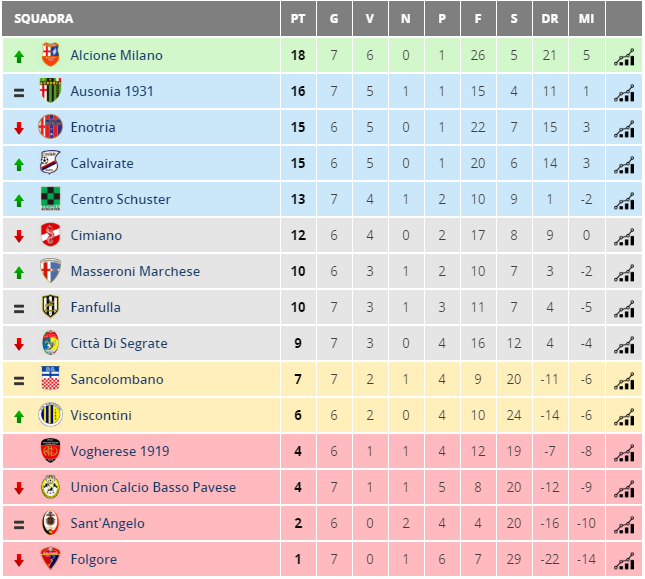Click the Viscontini team crest
The height and width of the screenshot is (579, 645).
[x=50, y=415]
